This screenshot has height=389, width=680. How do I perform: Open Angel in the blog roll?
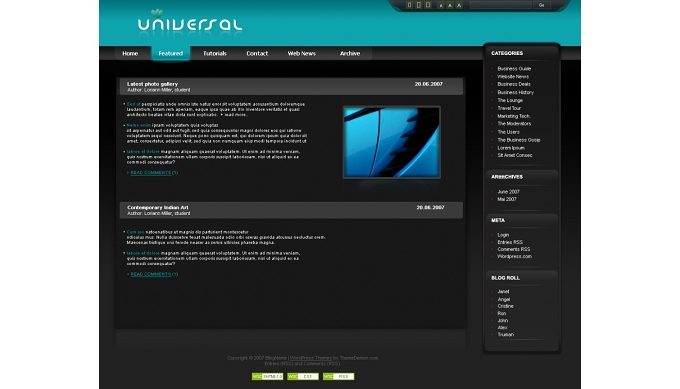[503, 300]
